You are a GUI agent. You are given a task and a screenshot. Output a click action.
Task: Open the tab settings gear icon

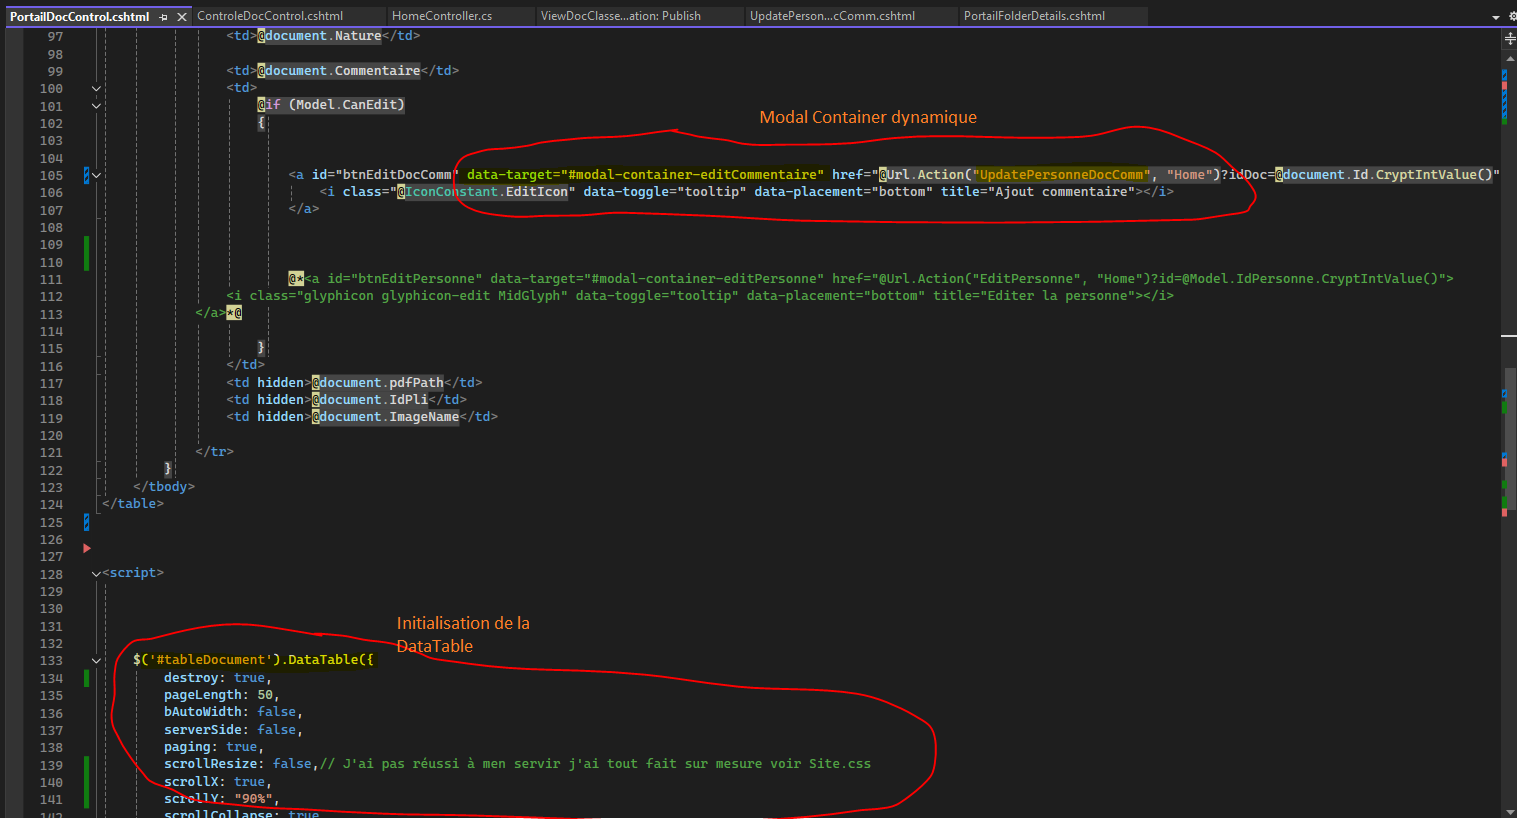point(1510,17)
